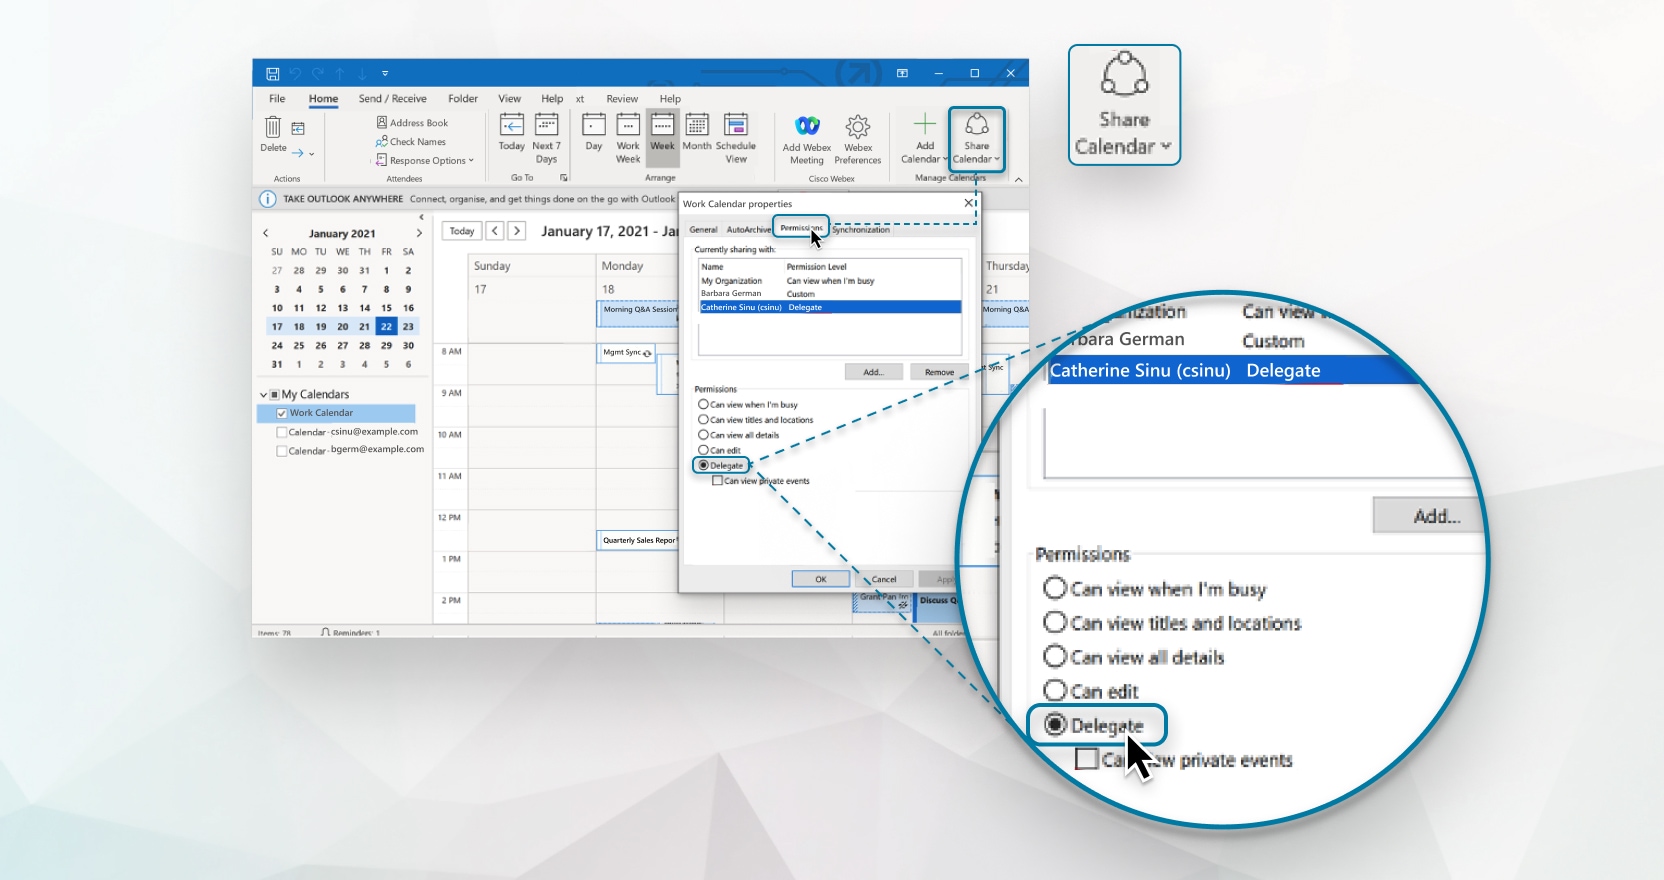Switch to the Month view
1664x880 pixels.
(x=697, y=132)
